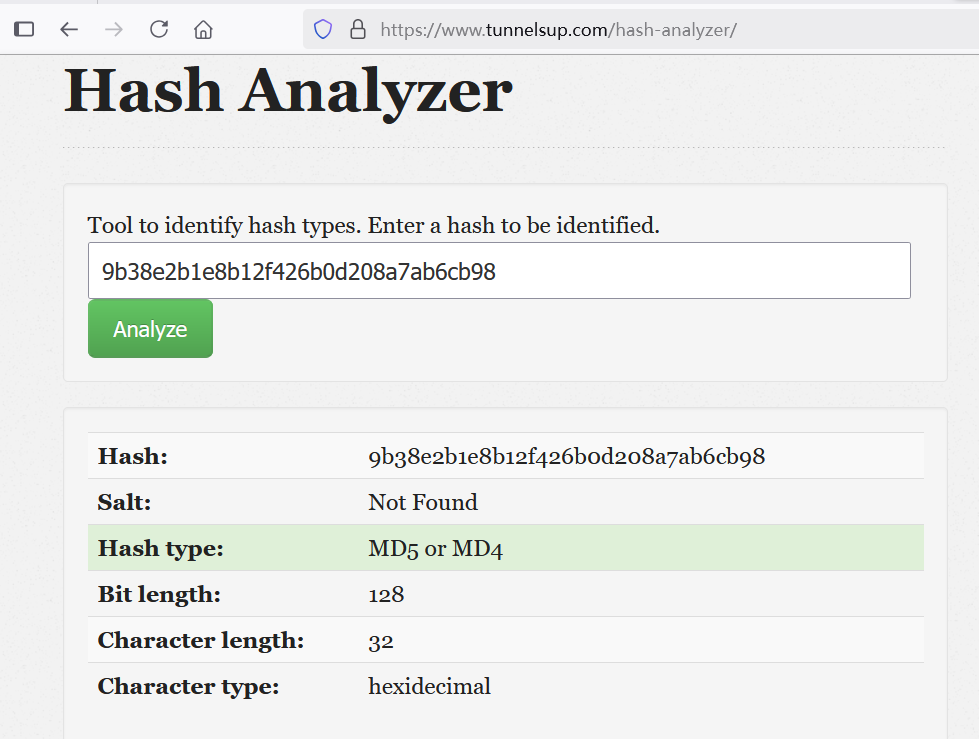Click the forward navigation arrow
979x739 pixels.
(114, 29)
